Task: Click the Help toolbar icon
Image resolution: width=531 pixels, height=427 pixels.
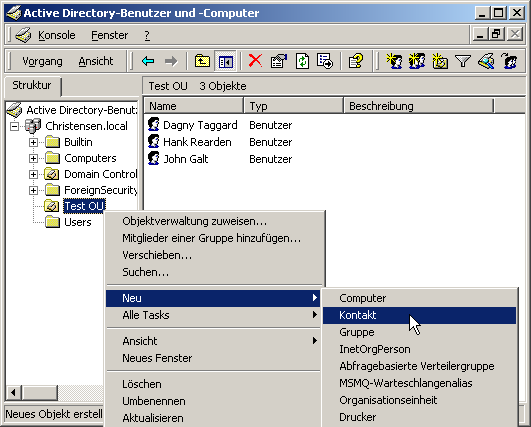Action: (356, 61)
